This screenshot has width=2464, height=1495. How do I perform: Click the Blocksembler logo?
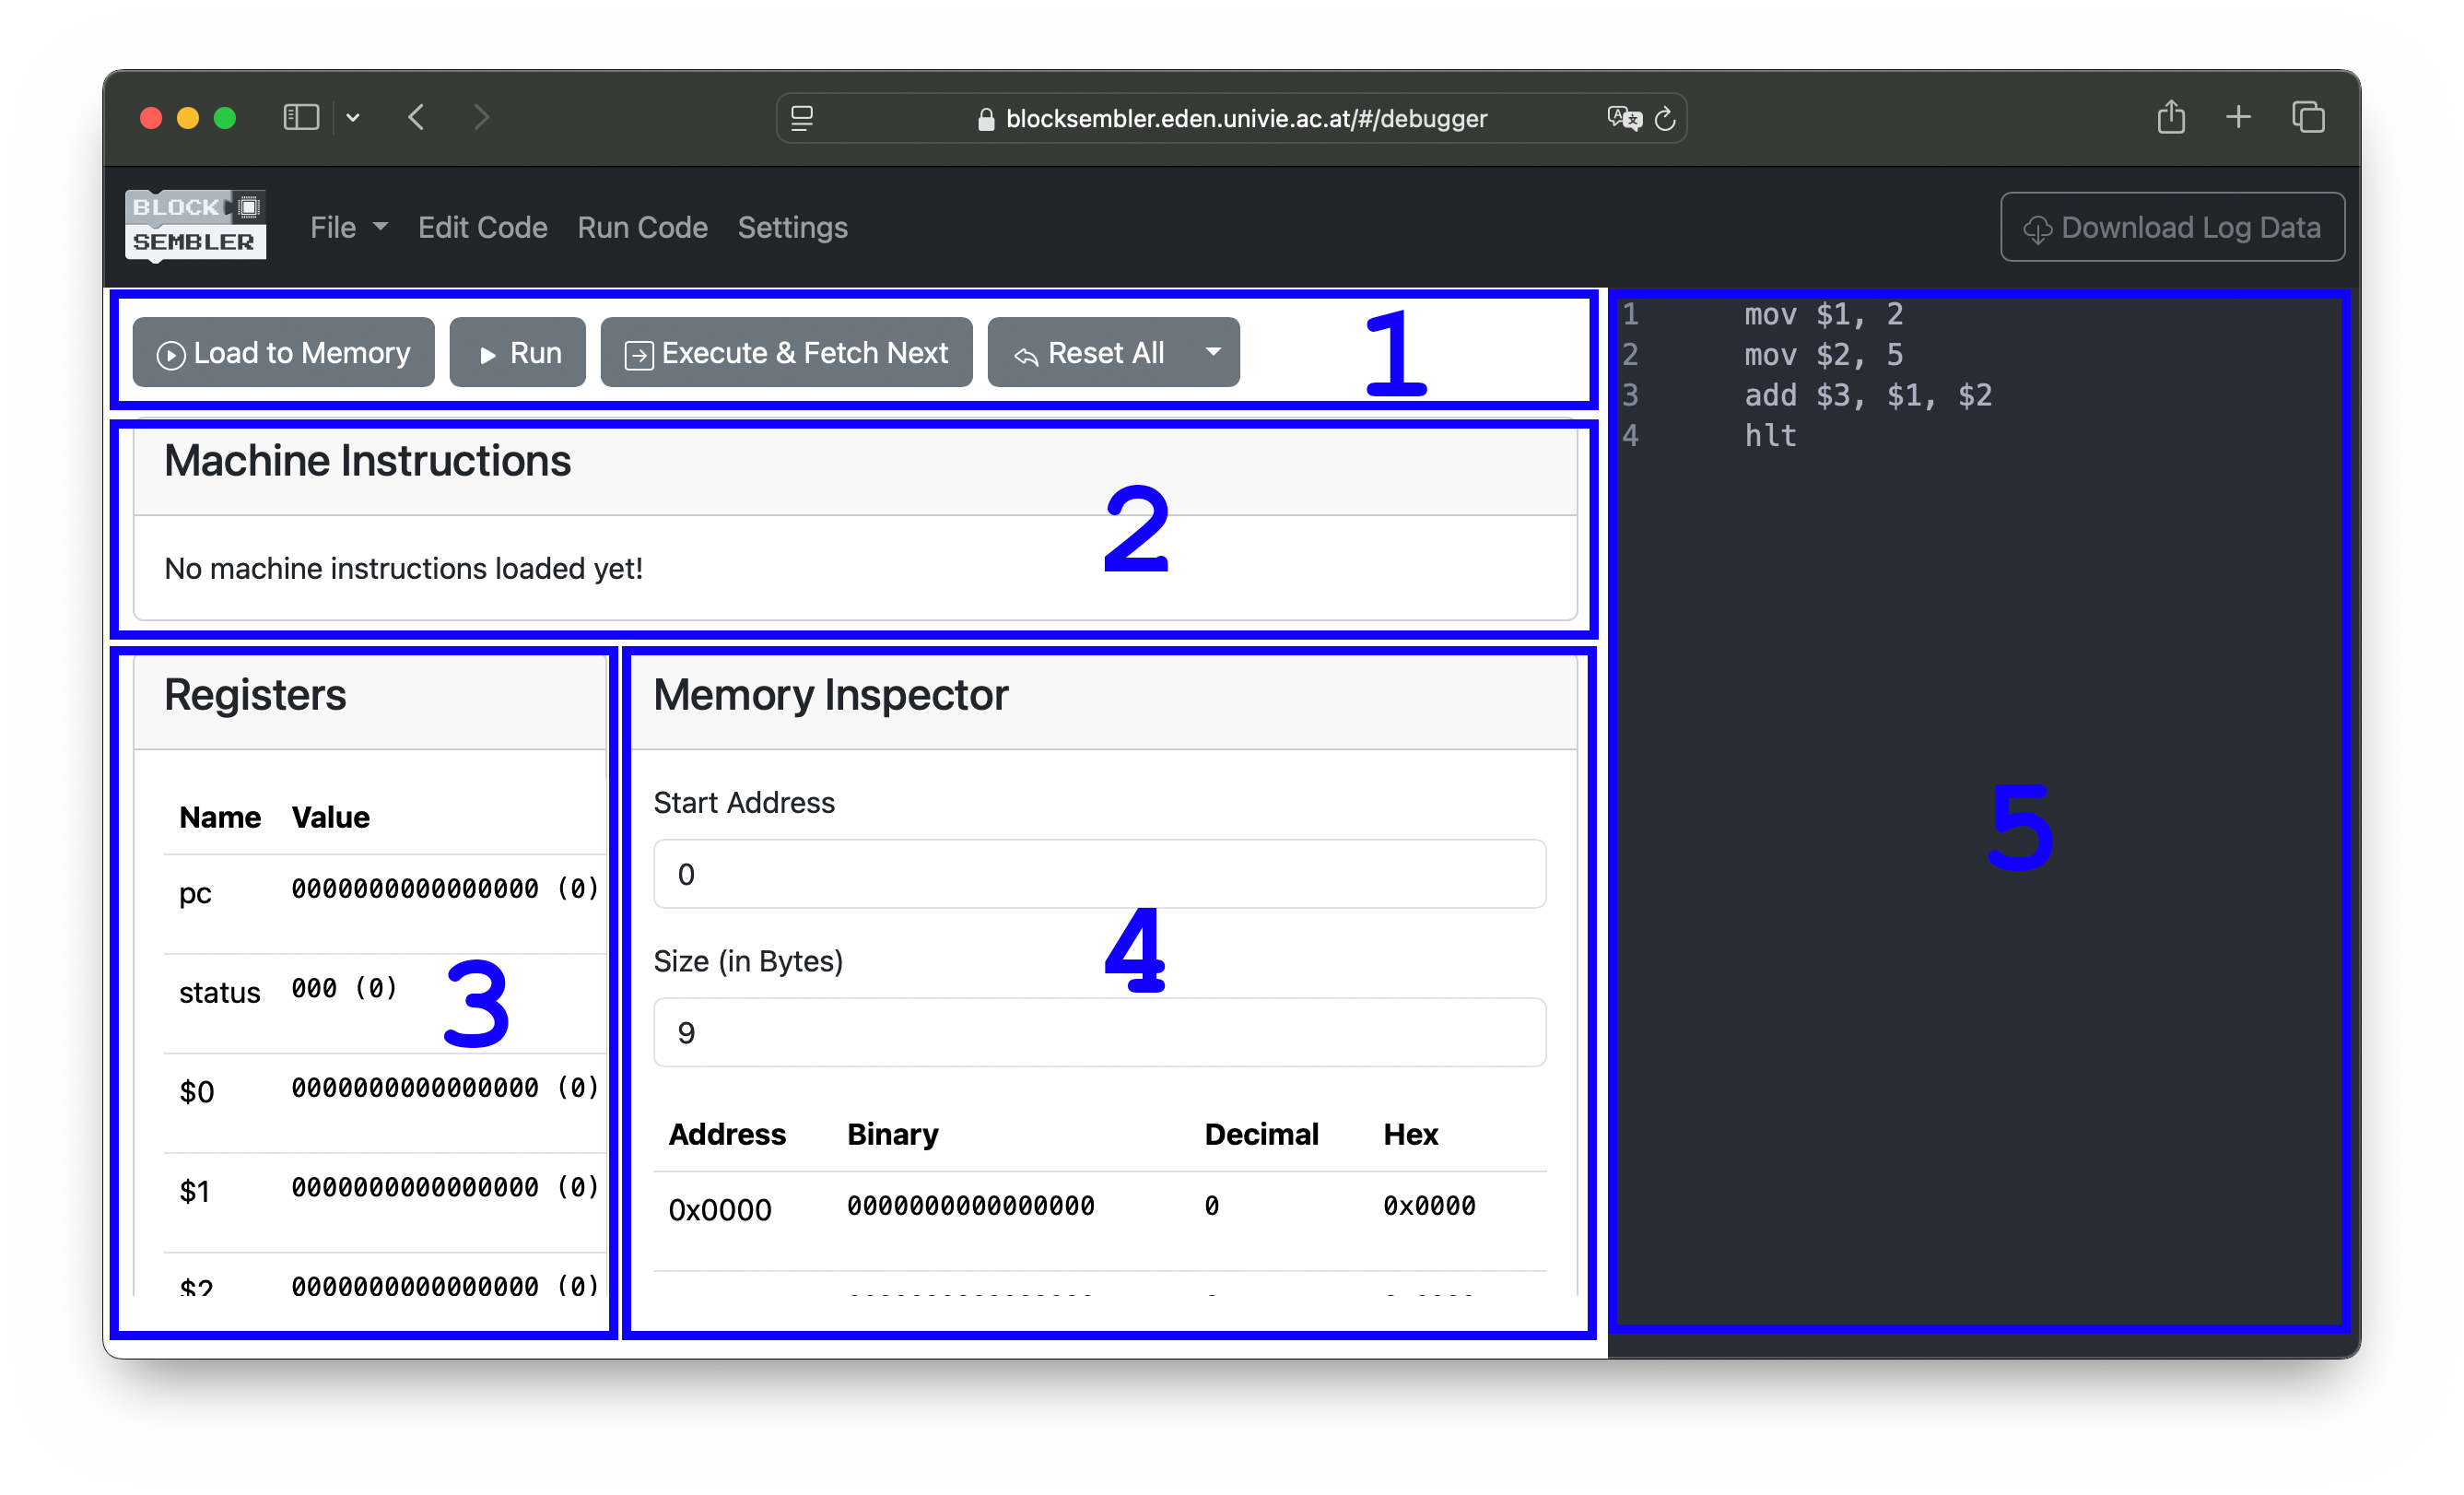click(x=195, y=225)
